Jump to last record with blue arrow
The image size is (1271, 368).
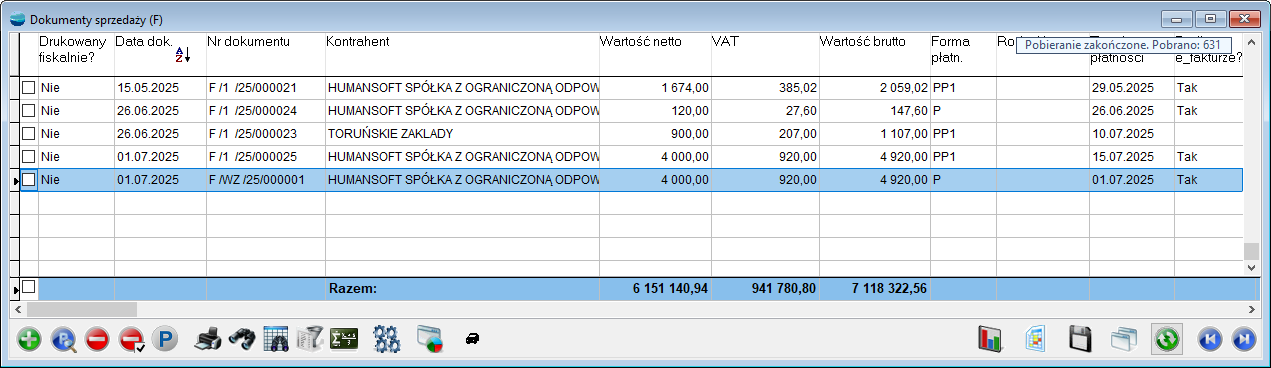(1244, 339)
